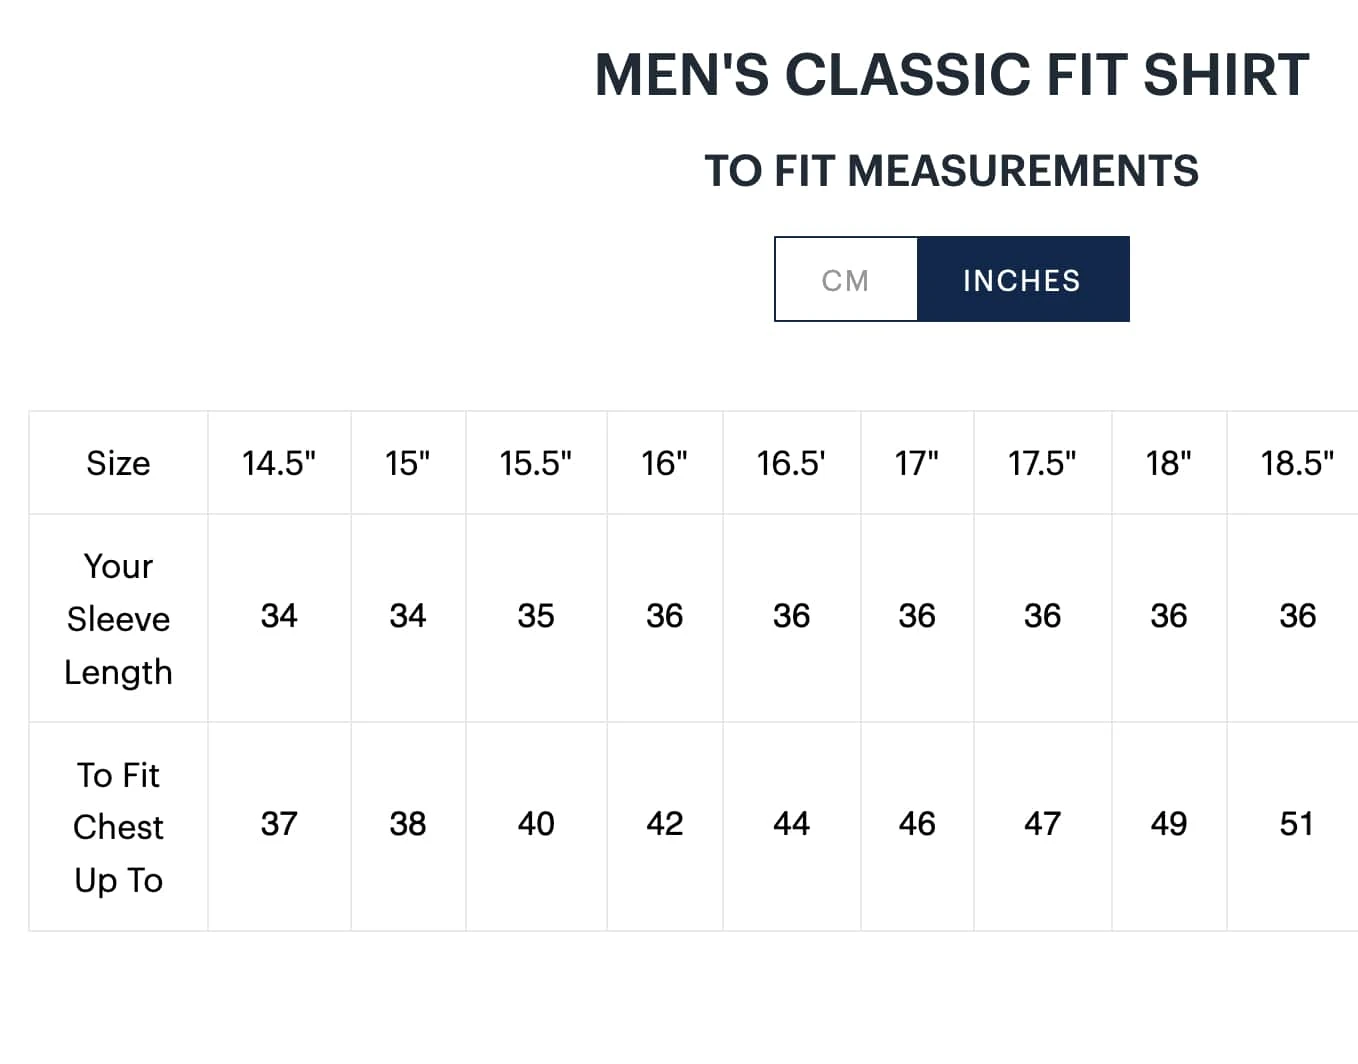Click the sleeve length 35 cell
The height and width of the screenshot is (1064, 1358).
pyautogui.click(x=535, y=616)
